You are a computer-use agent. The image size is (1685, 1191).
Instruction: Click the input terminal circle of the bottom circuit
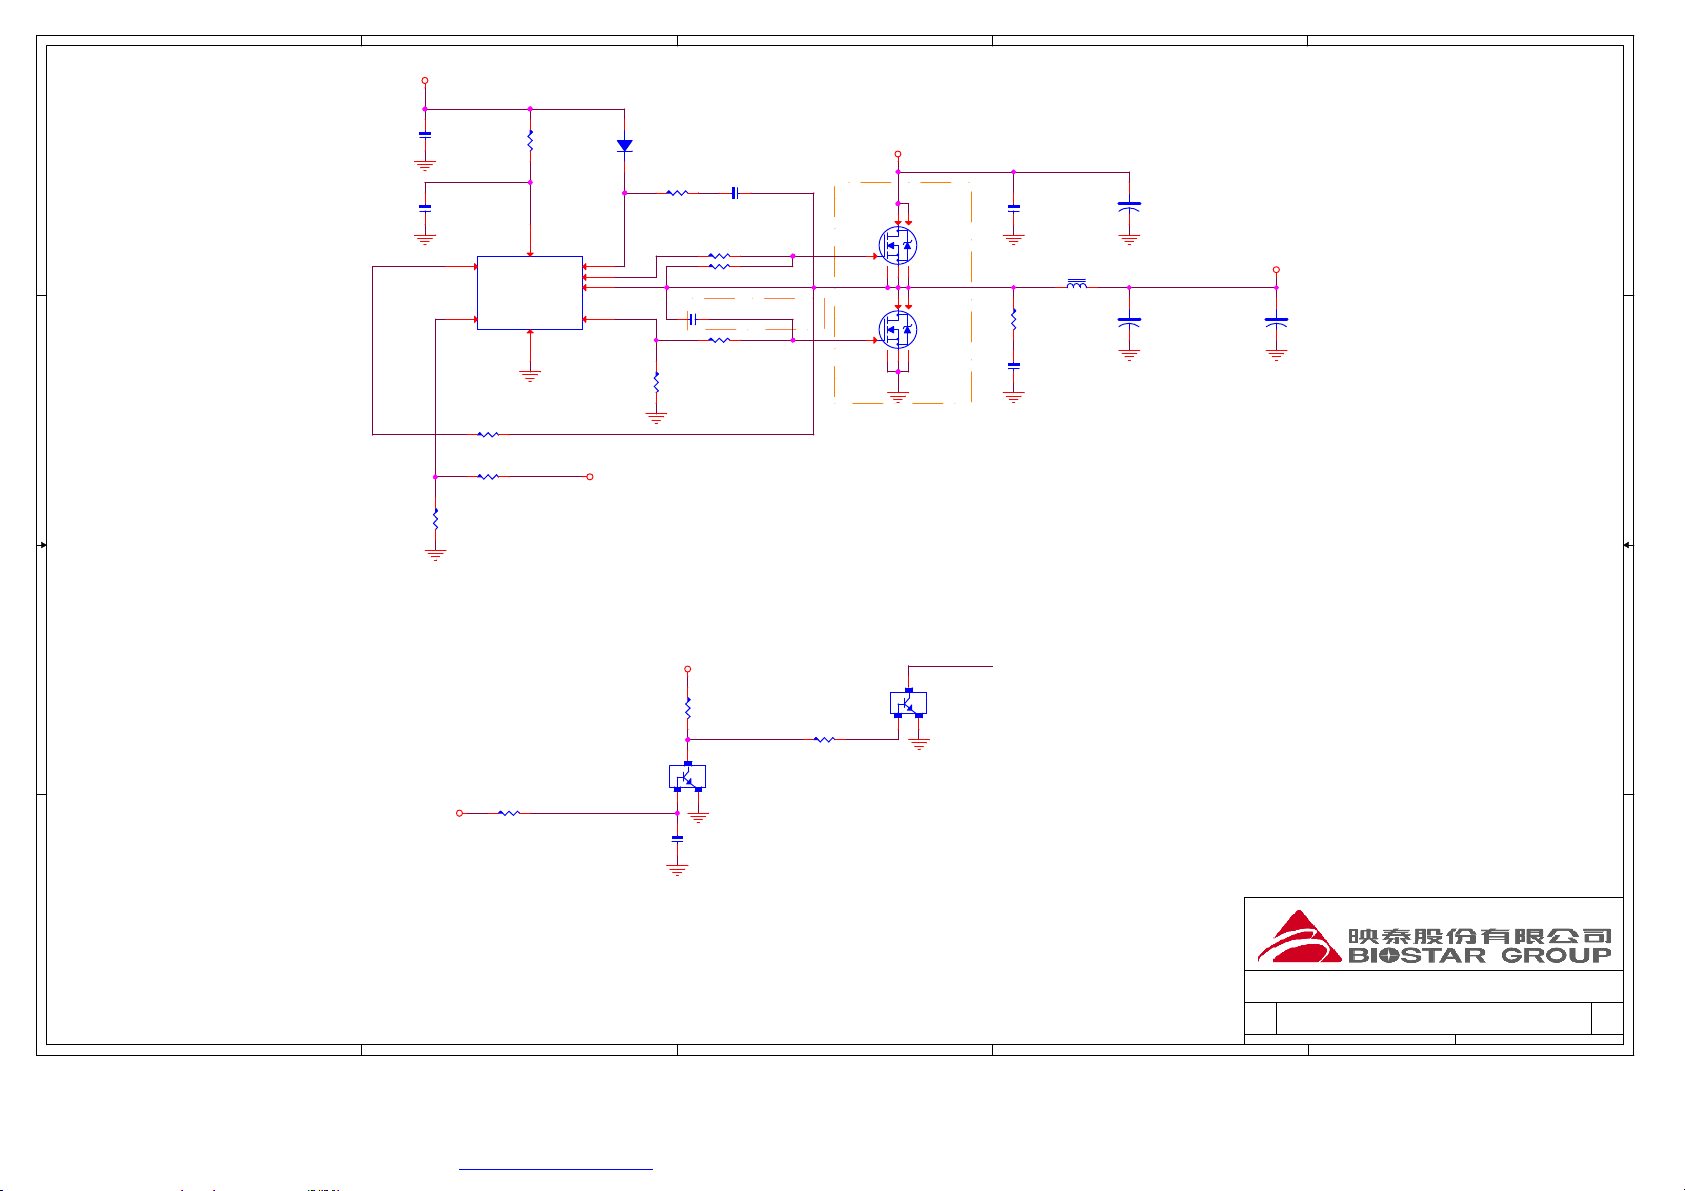(x=459, y=813)
